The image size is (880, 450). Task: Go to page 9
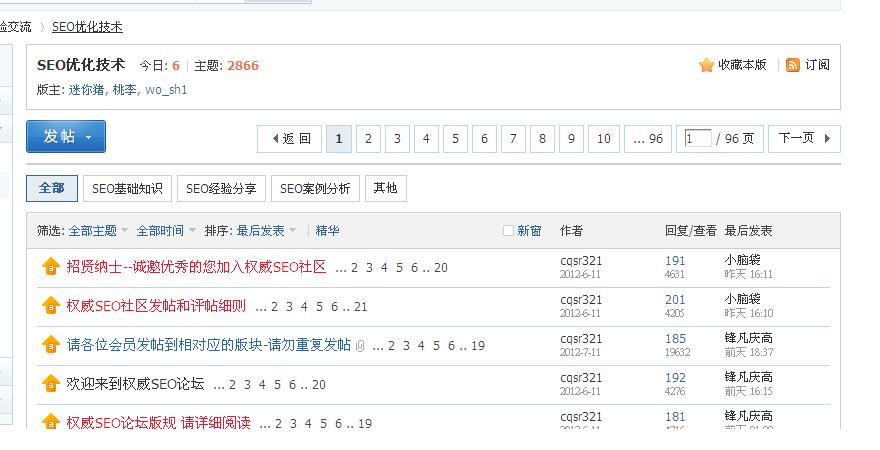click(x=571, y=139)
